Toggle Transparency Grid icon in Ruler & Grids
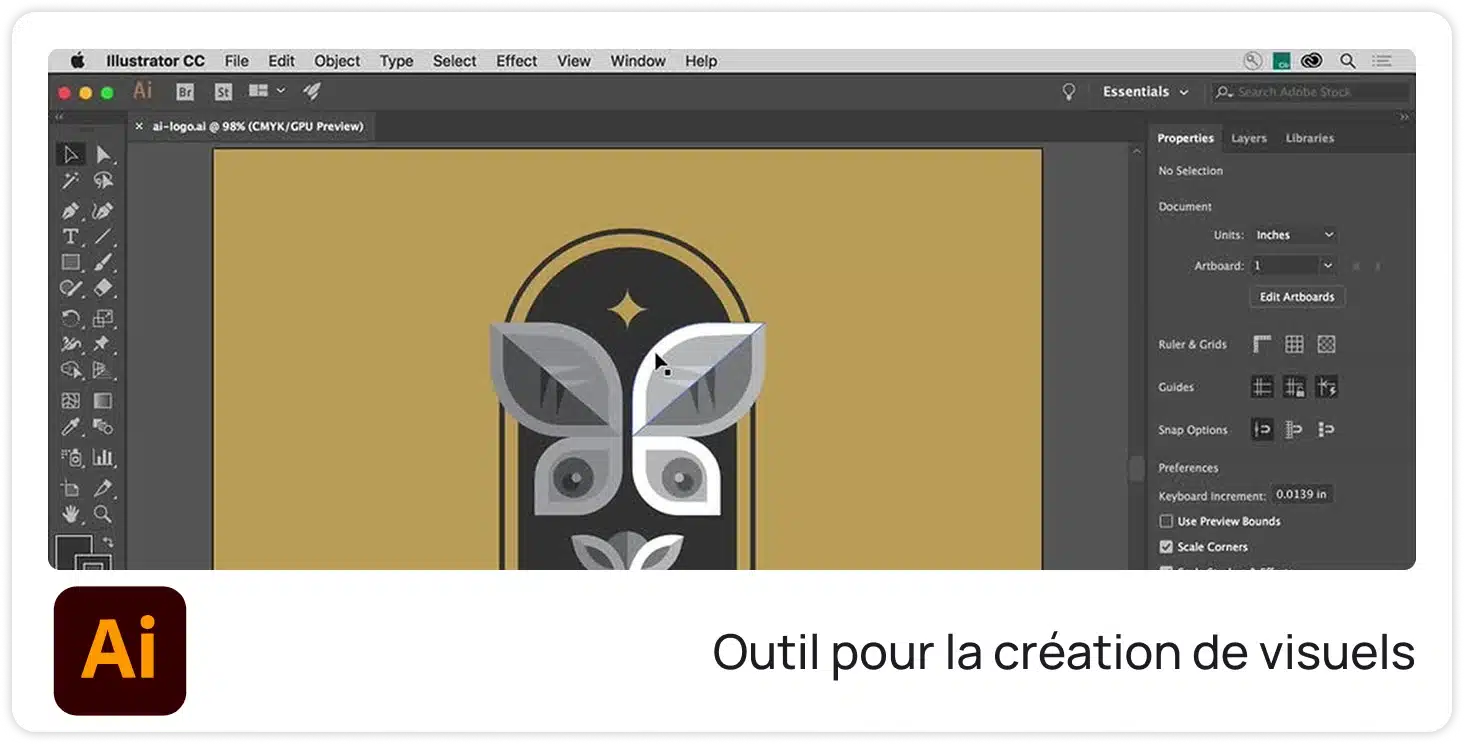Image resolution: width=1464 pixels, height=744 pixels. tap(1327, 344)
